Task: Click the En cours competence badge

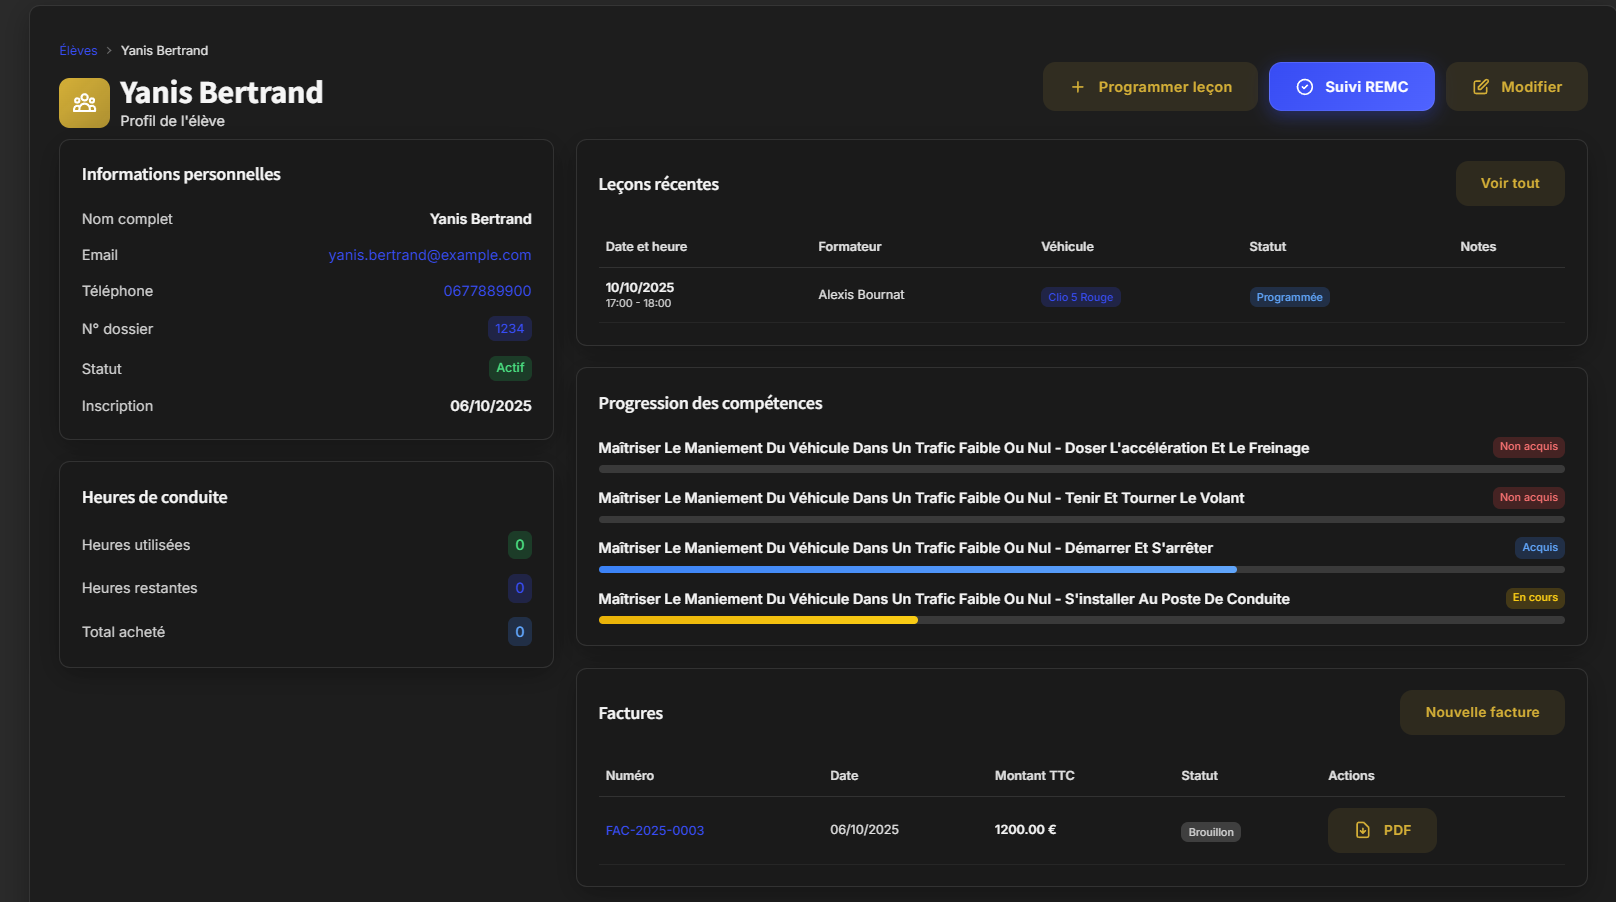Action: click(1534, 598)
